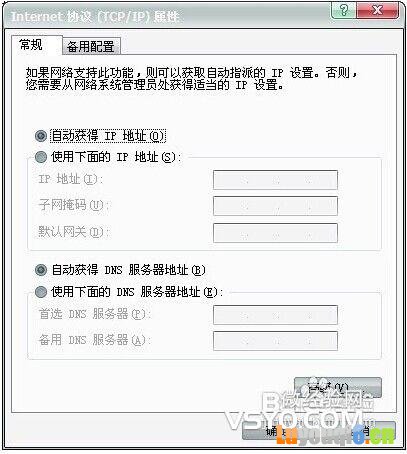Focus the 备用 DNS 服务器 input box
This screenshot has height=454, width=407.
click(x=275, y=341)
